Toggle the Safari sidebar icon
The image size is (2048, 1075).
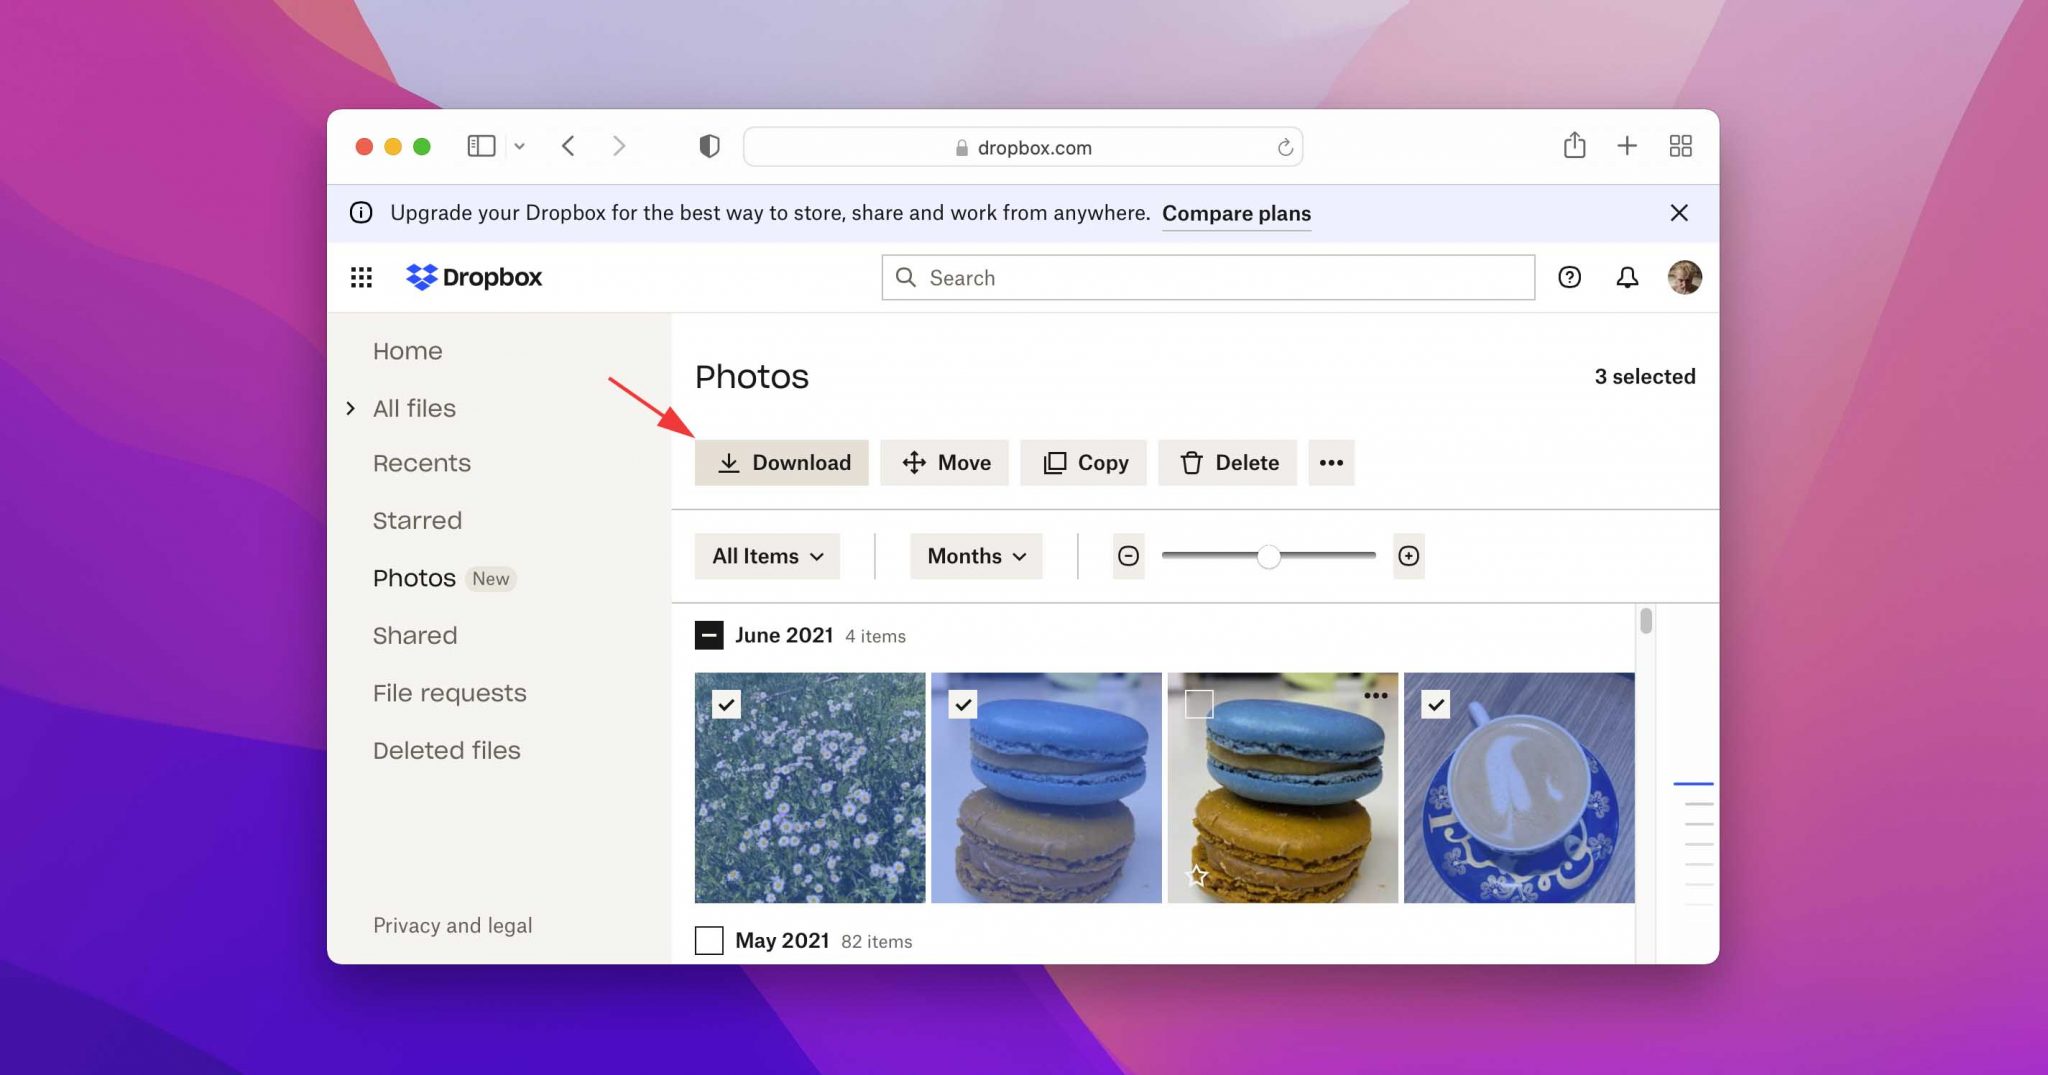[x=481, y=146]
